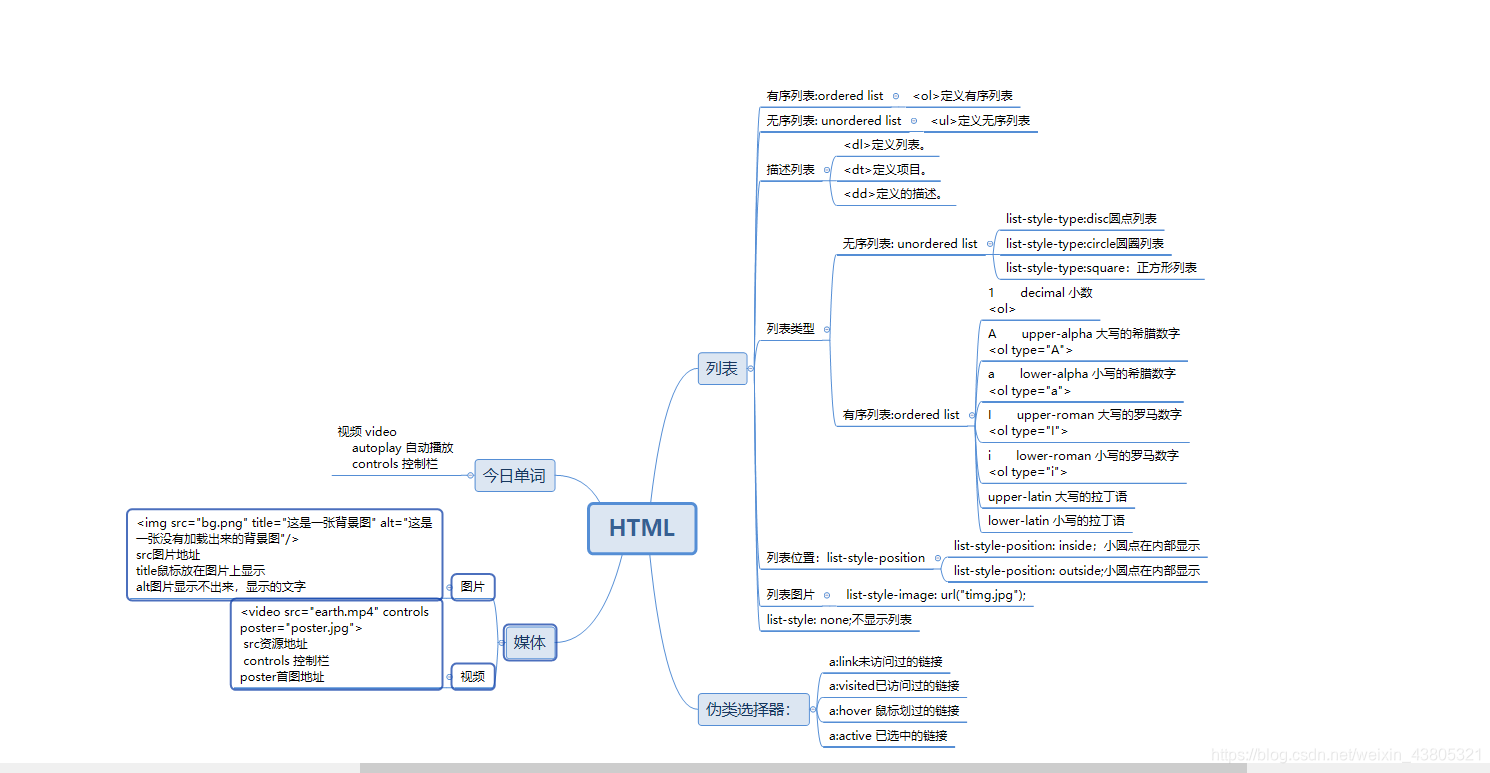Click a:link未访问过的链接 node

(x=886, y=662)
